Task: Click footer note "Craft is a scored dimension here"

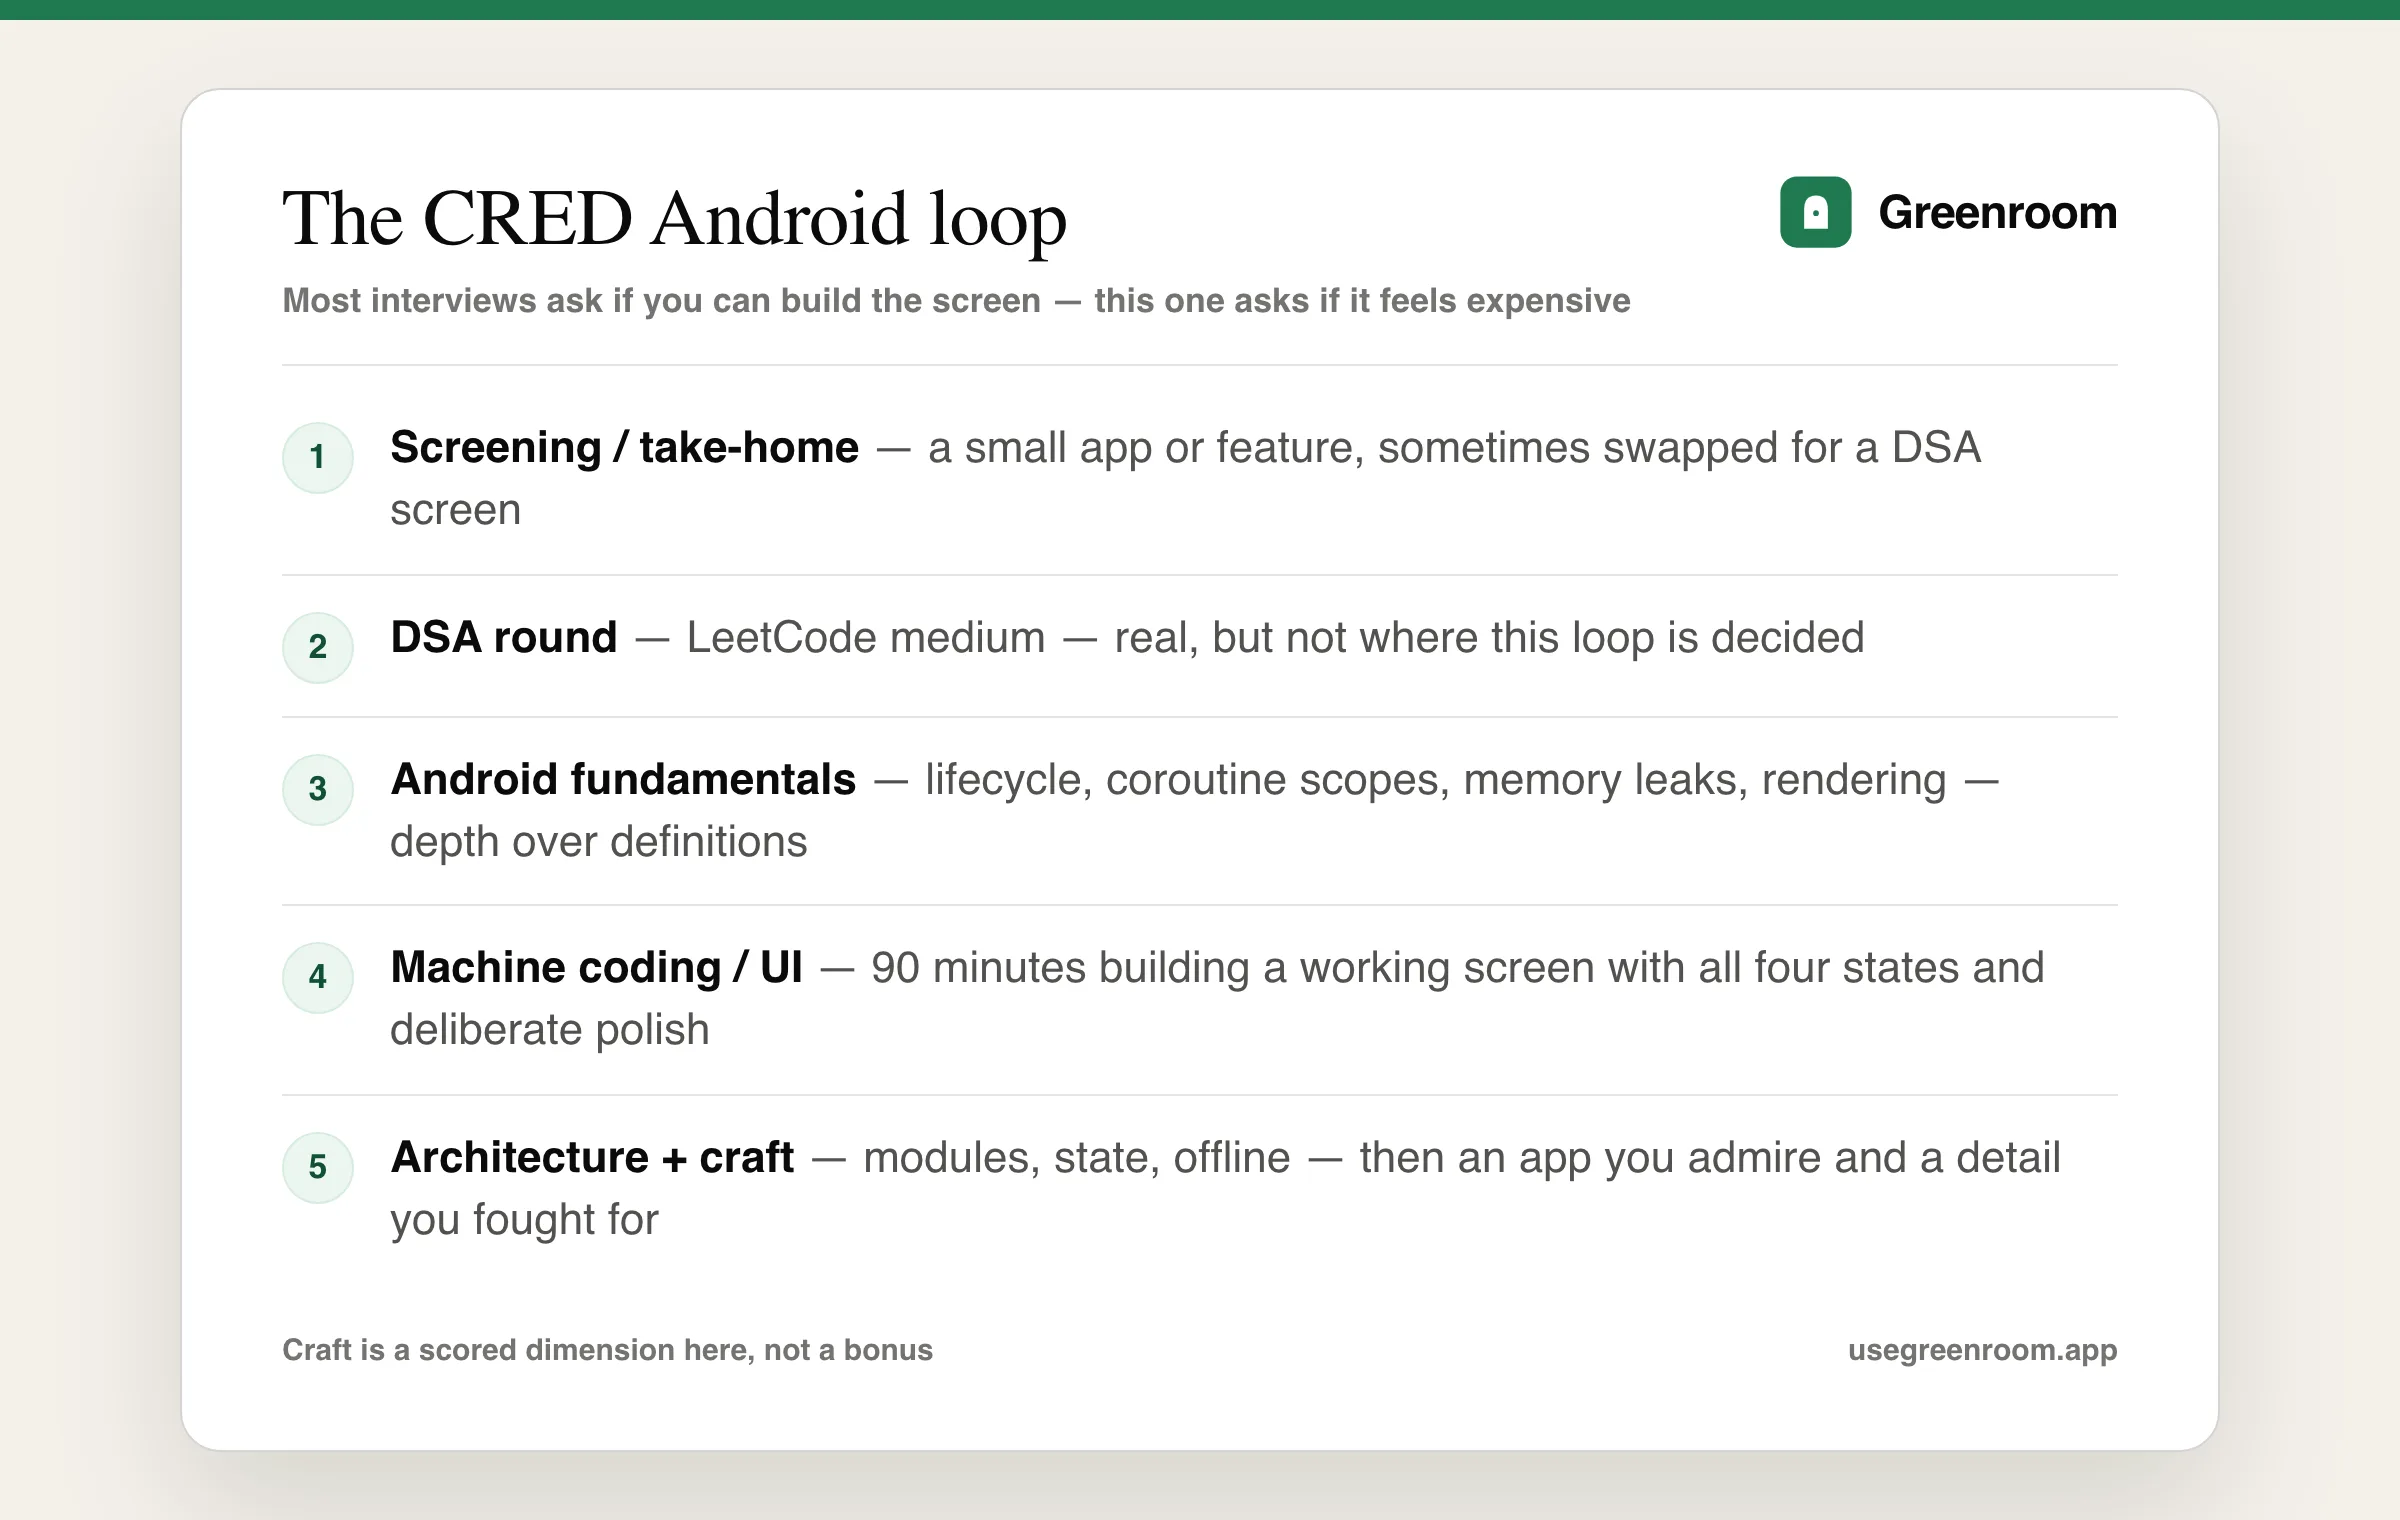Action: (517, 1350)
